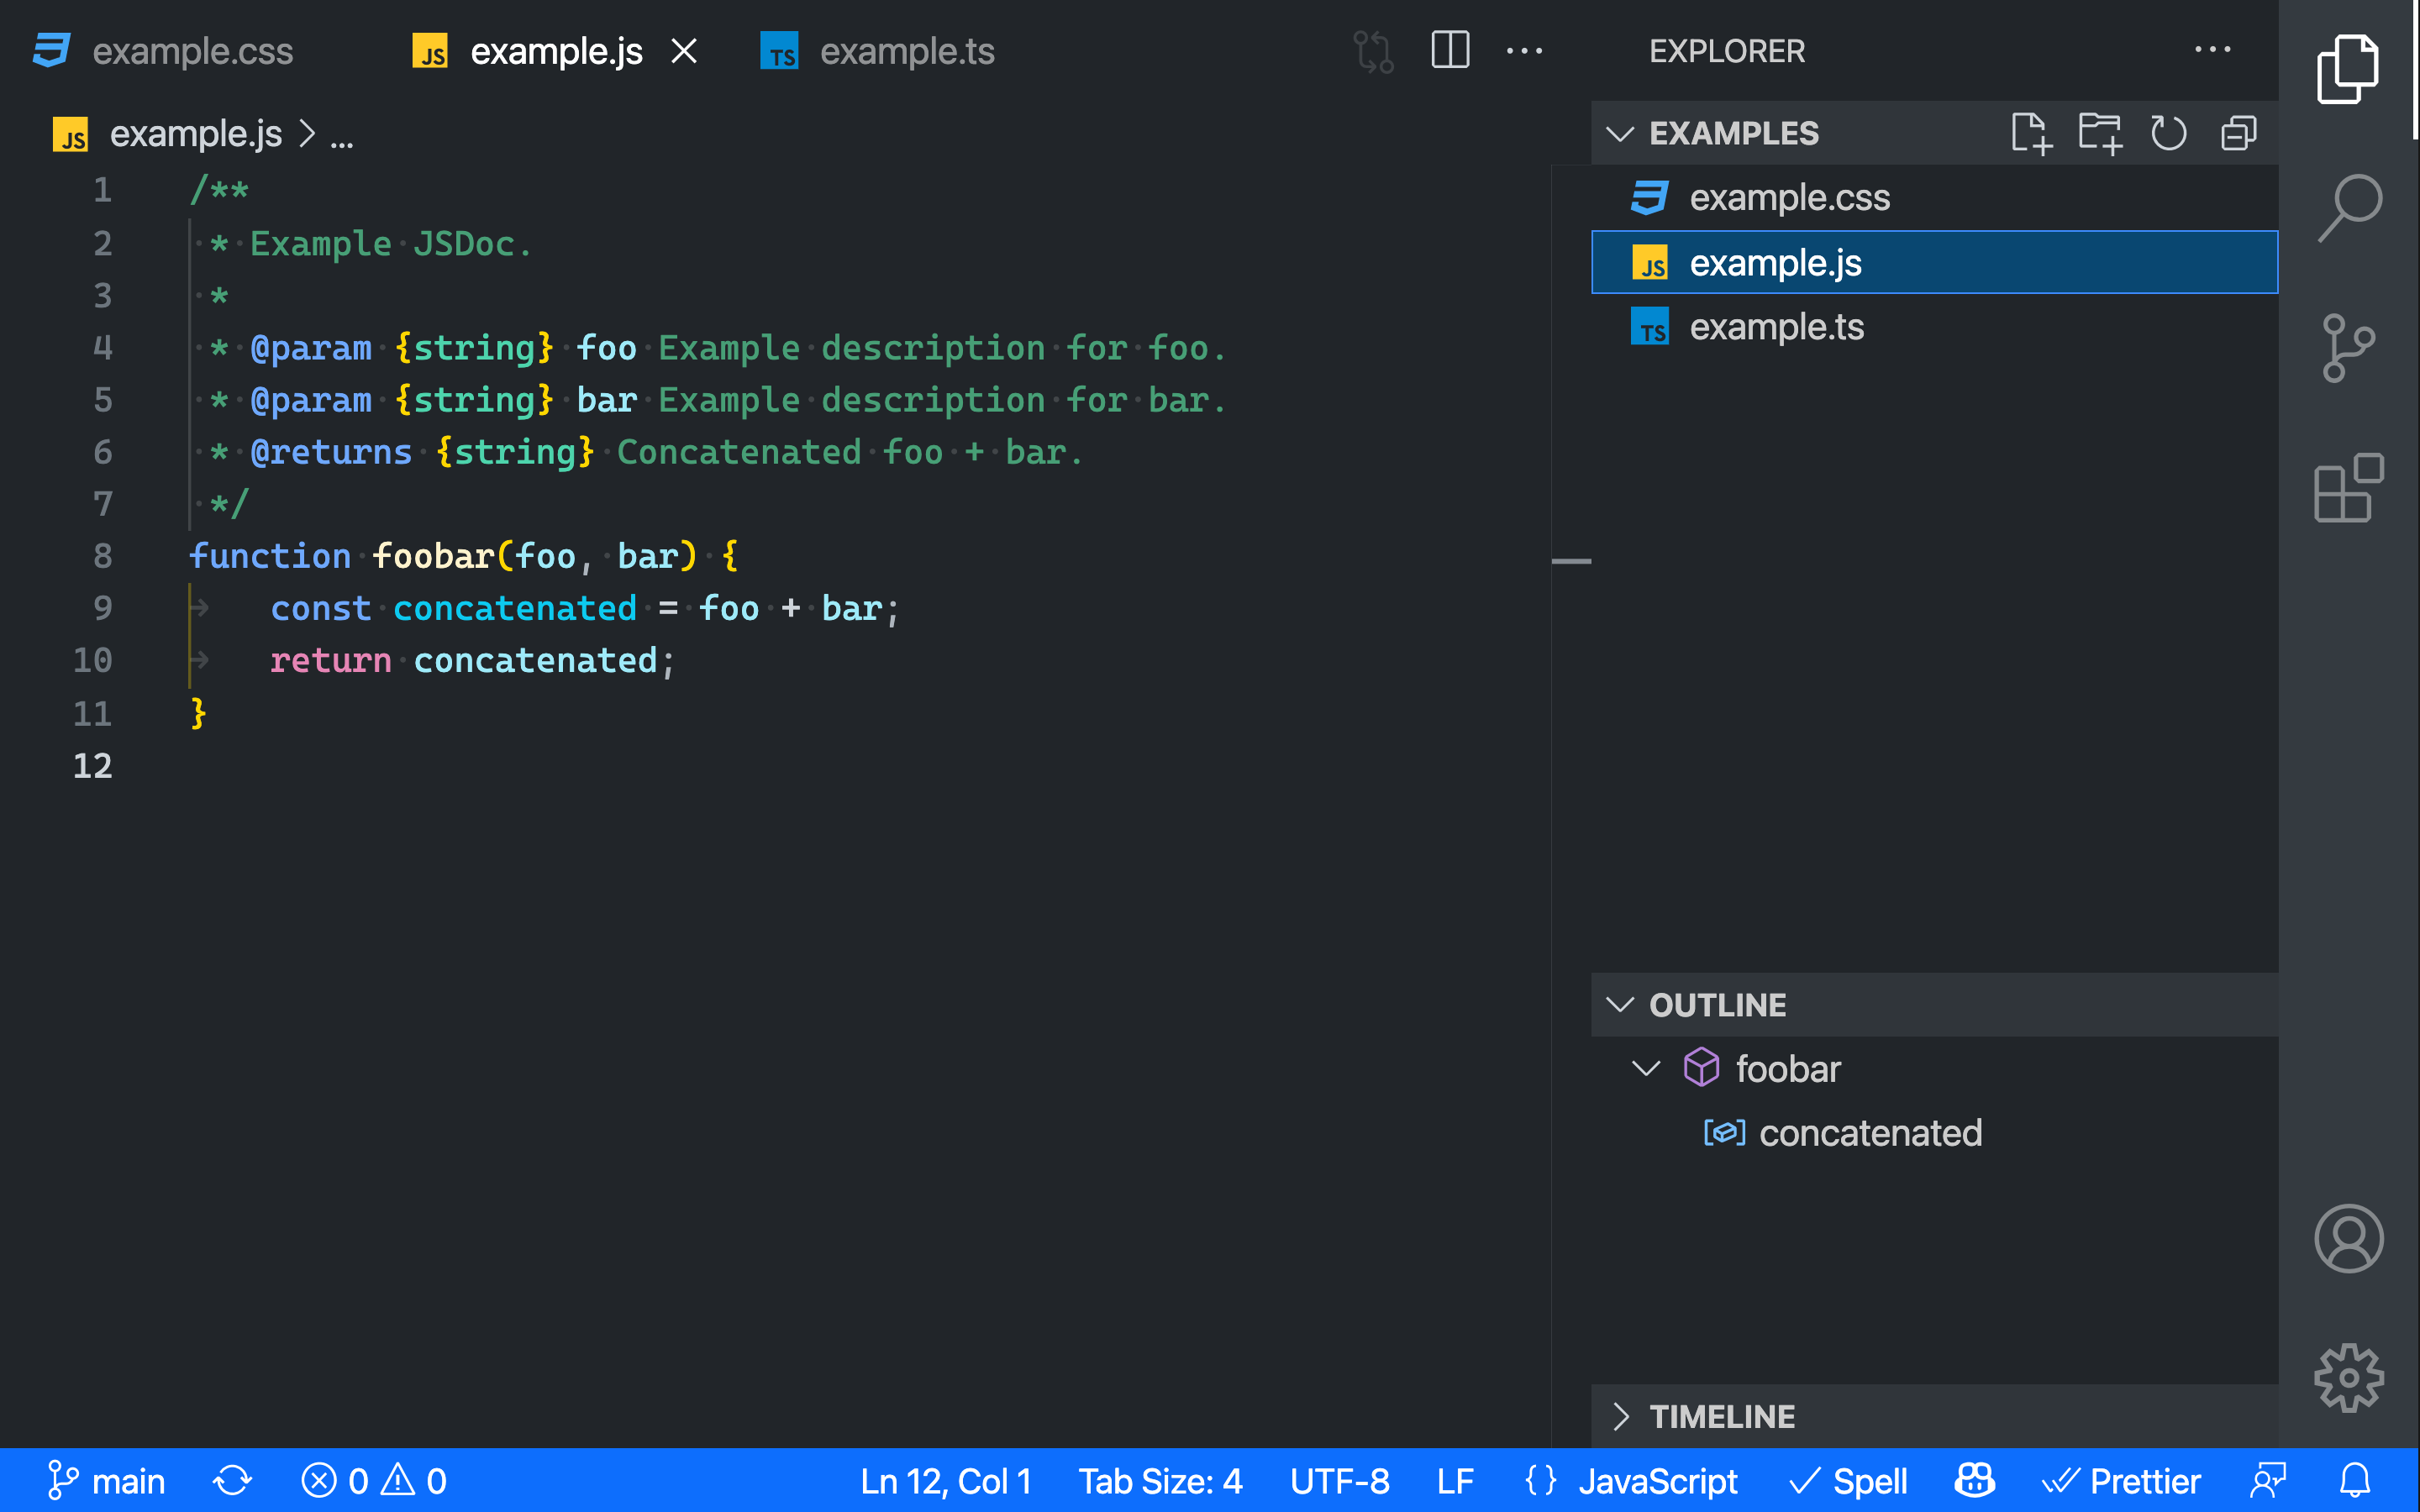This screenshot has width=2420, height=1512.
Task: Open the Source Control view
Action: click(x=2349, y=347)
